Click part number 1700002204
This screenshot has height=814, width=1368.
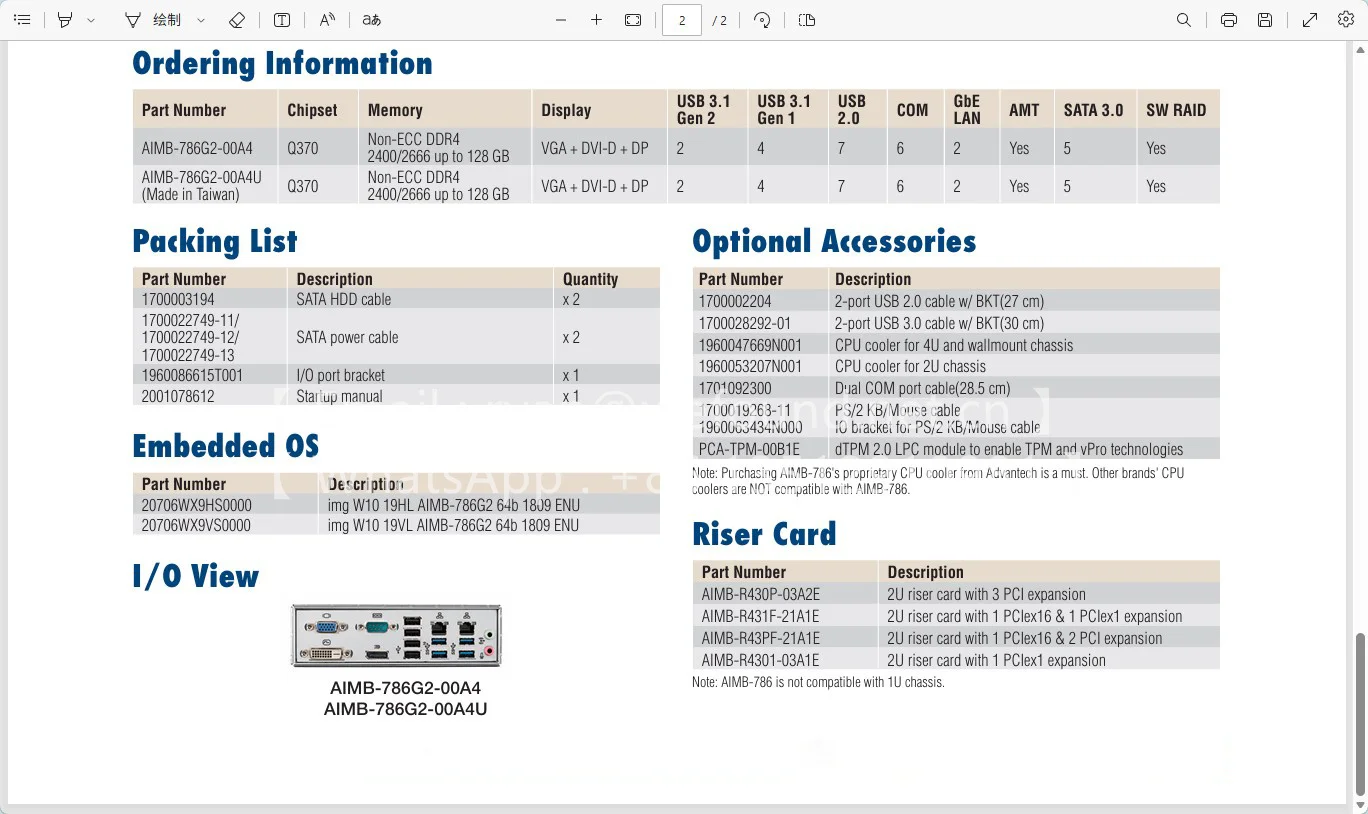coord(735,301)
